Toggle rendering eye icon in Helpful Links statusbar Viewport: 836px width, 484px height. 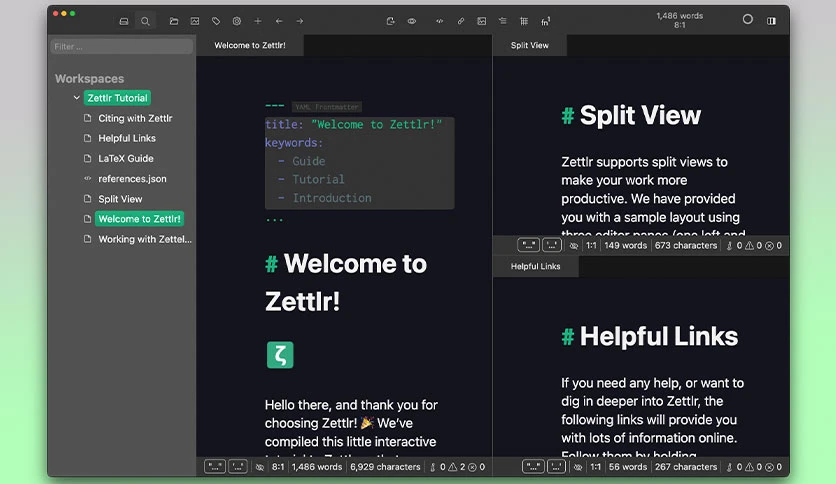[578, 467]
